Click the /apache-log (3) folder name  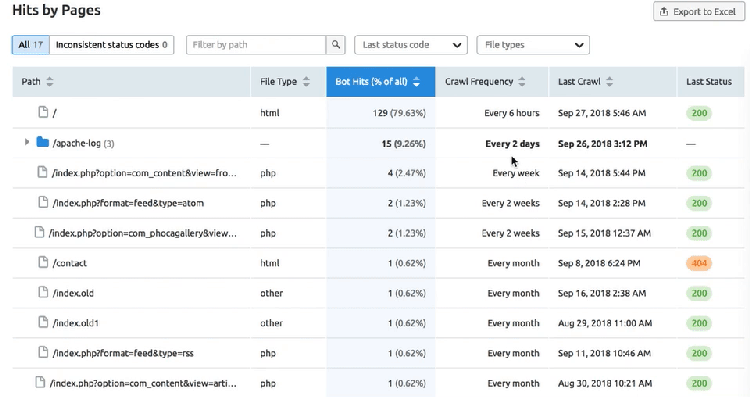[83, 143]
